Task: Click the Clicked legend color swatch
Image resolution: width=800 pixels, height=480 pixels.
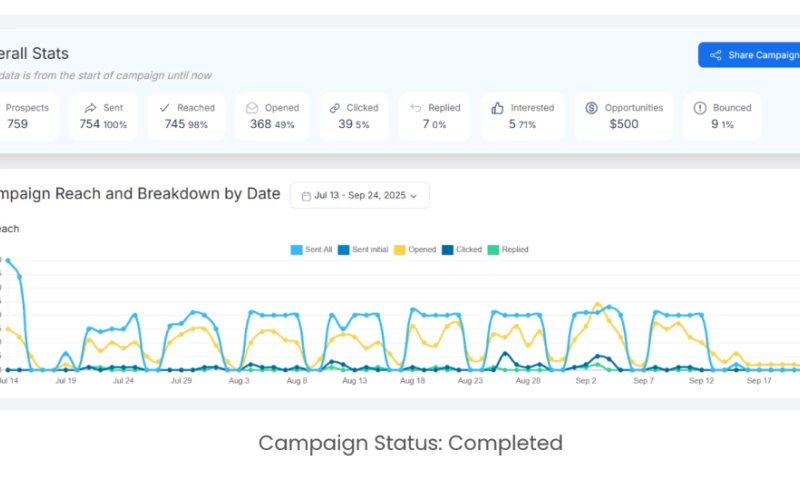Action: 447,249
